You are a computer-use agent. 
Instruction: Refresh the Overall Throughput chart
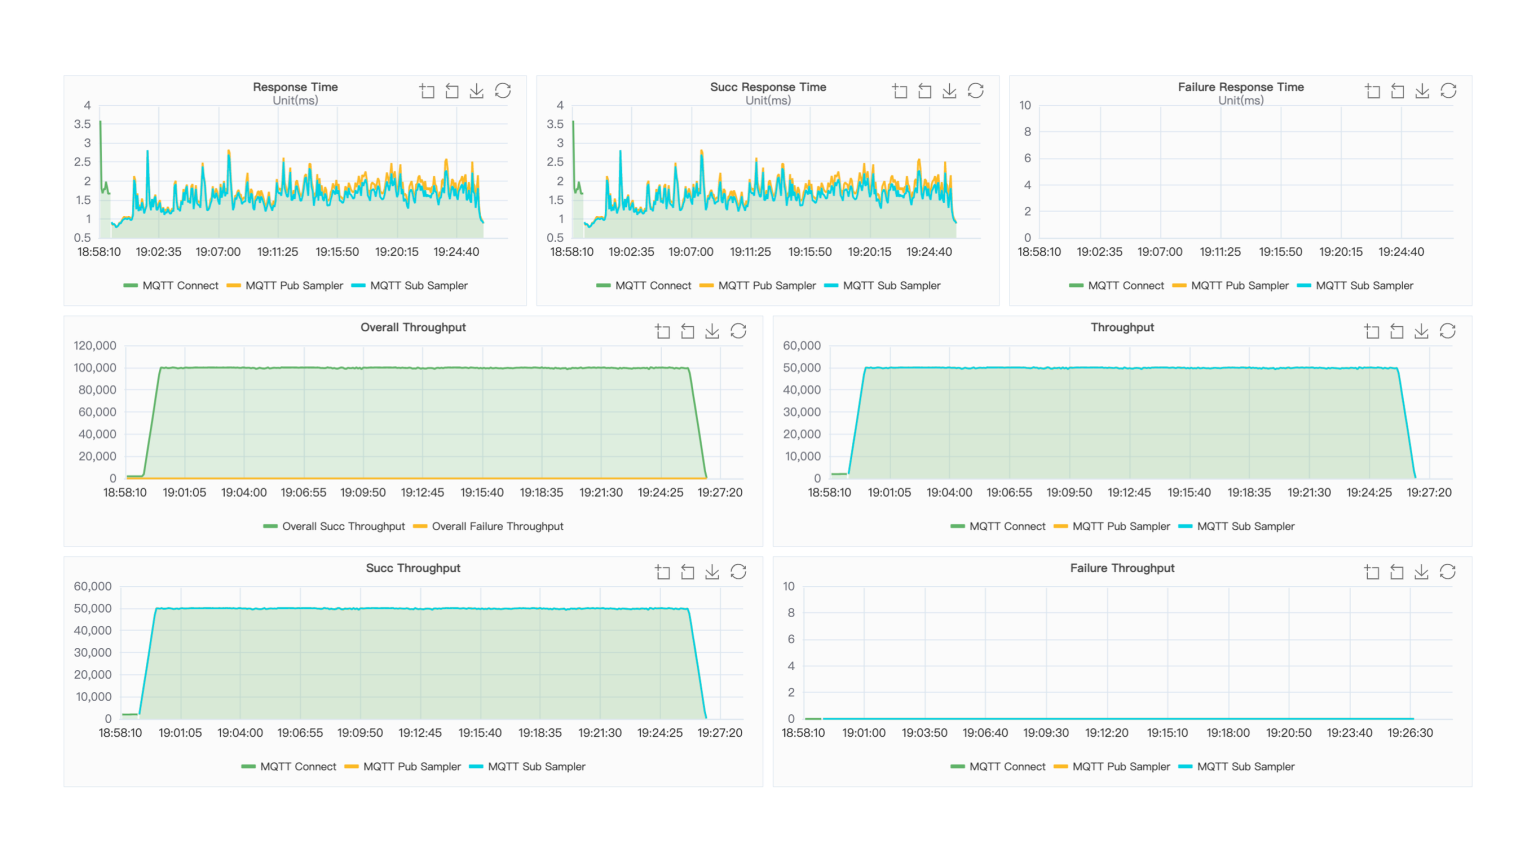738,331
